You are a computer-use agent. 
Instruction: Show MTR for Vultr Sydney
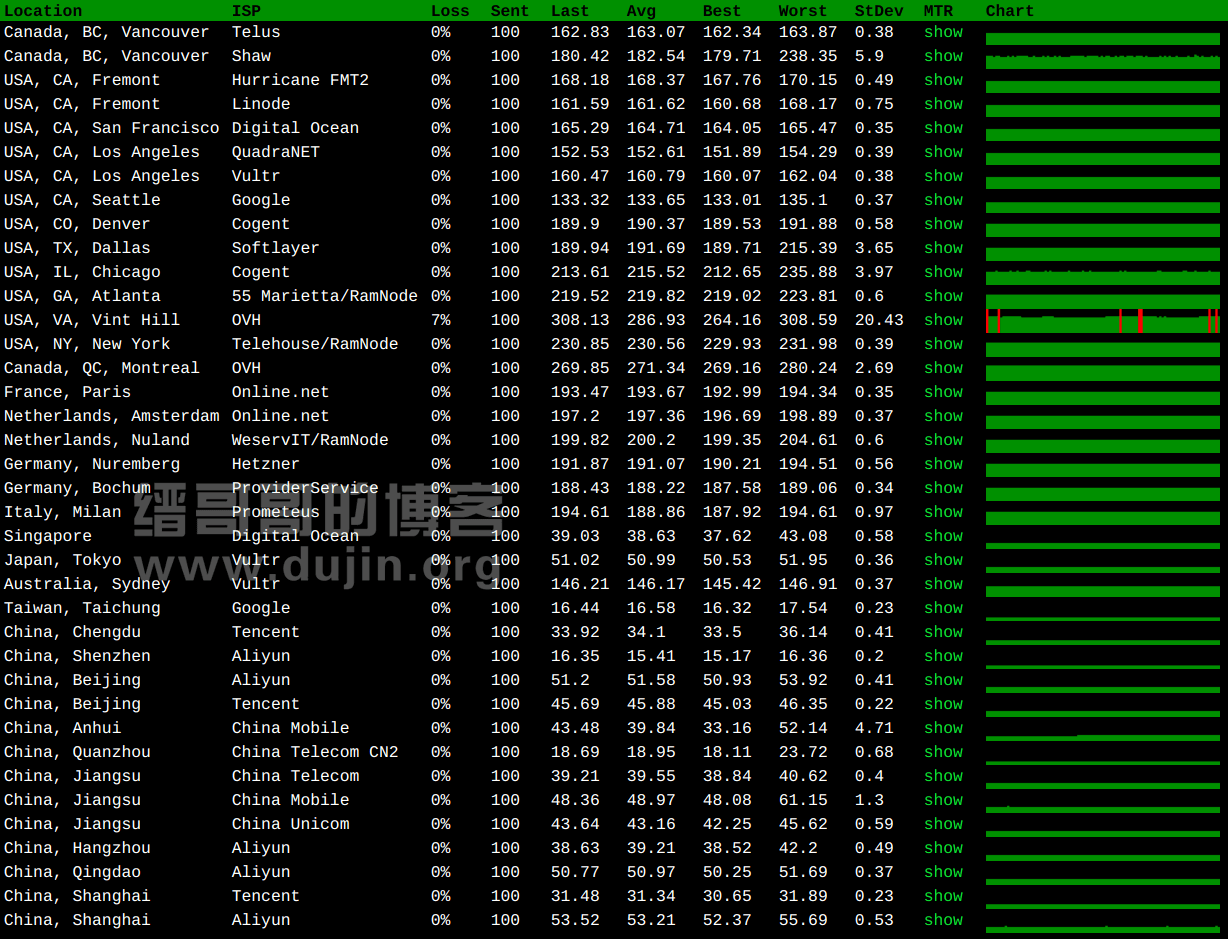tap(943, 584)
